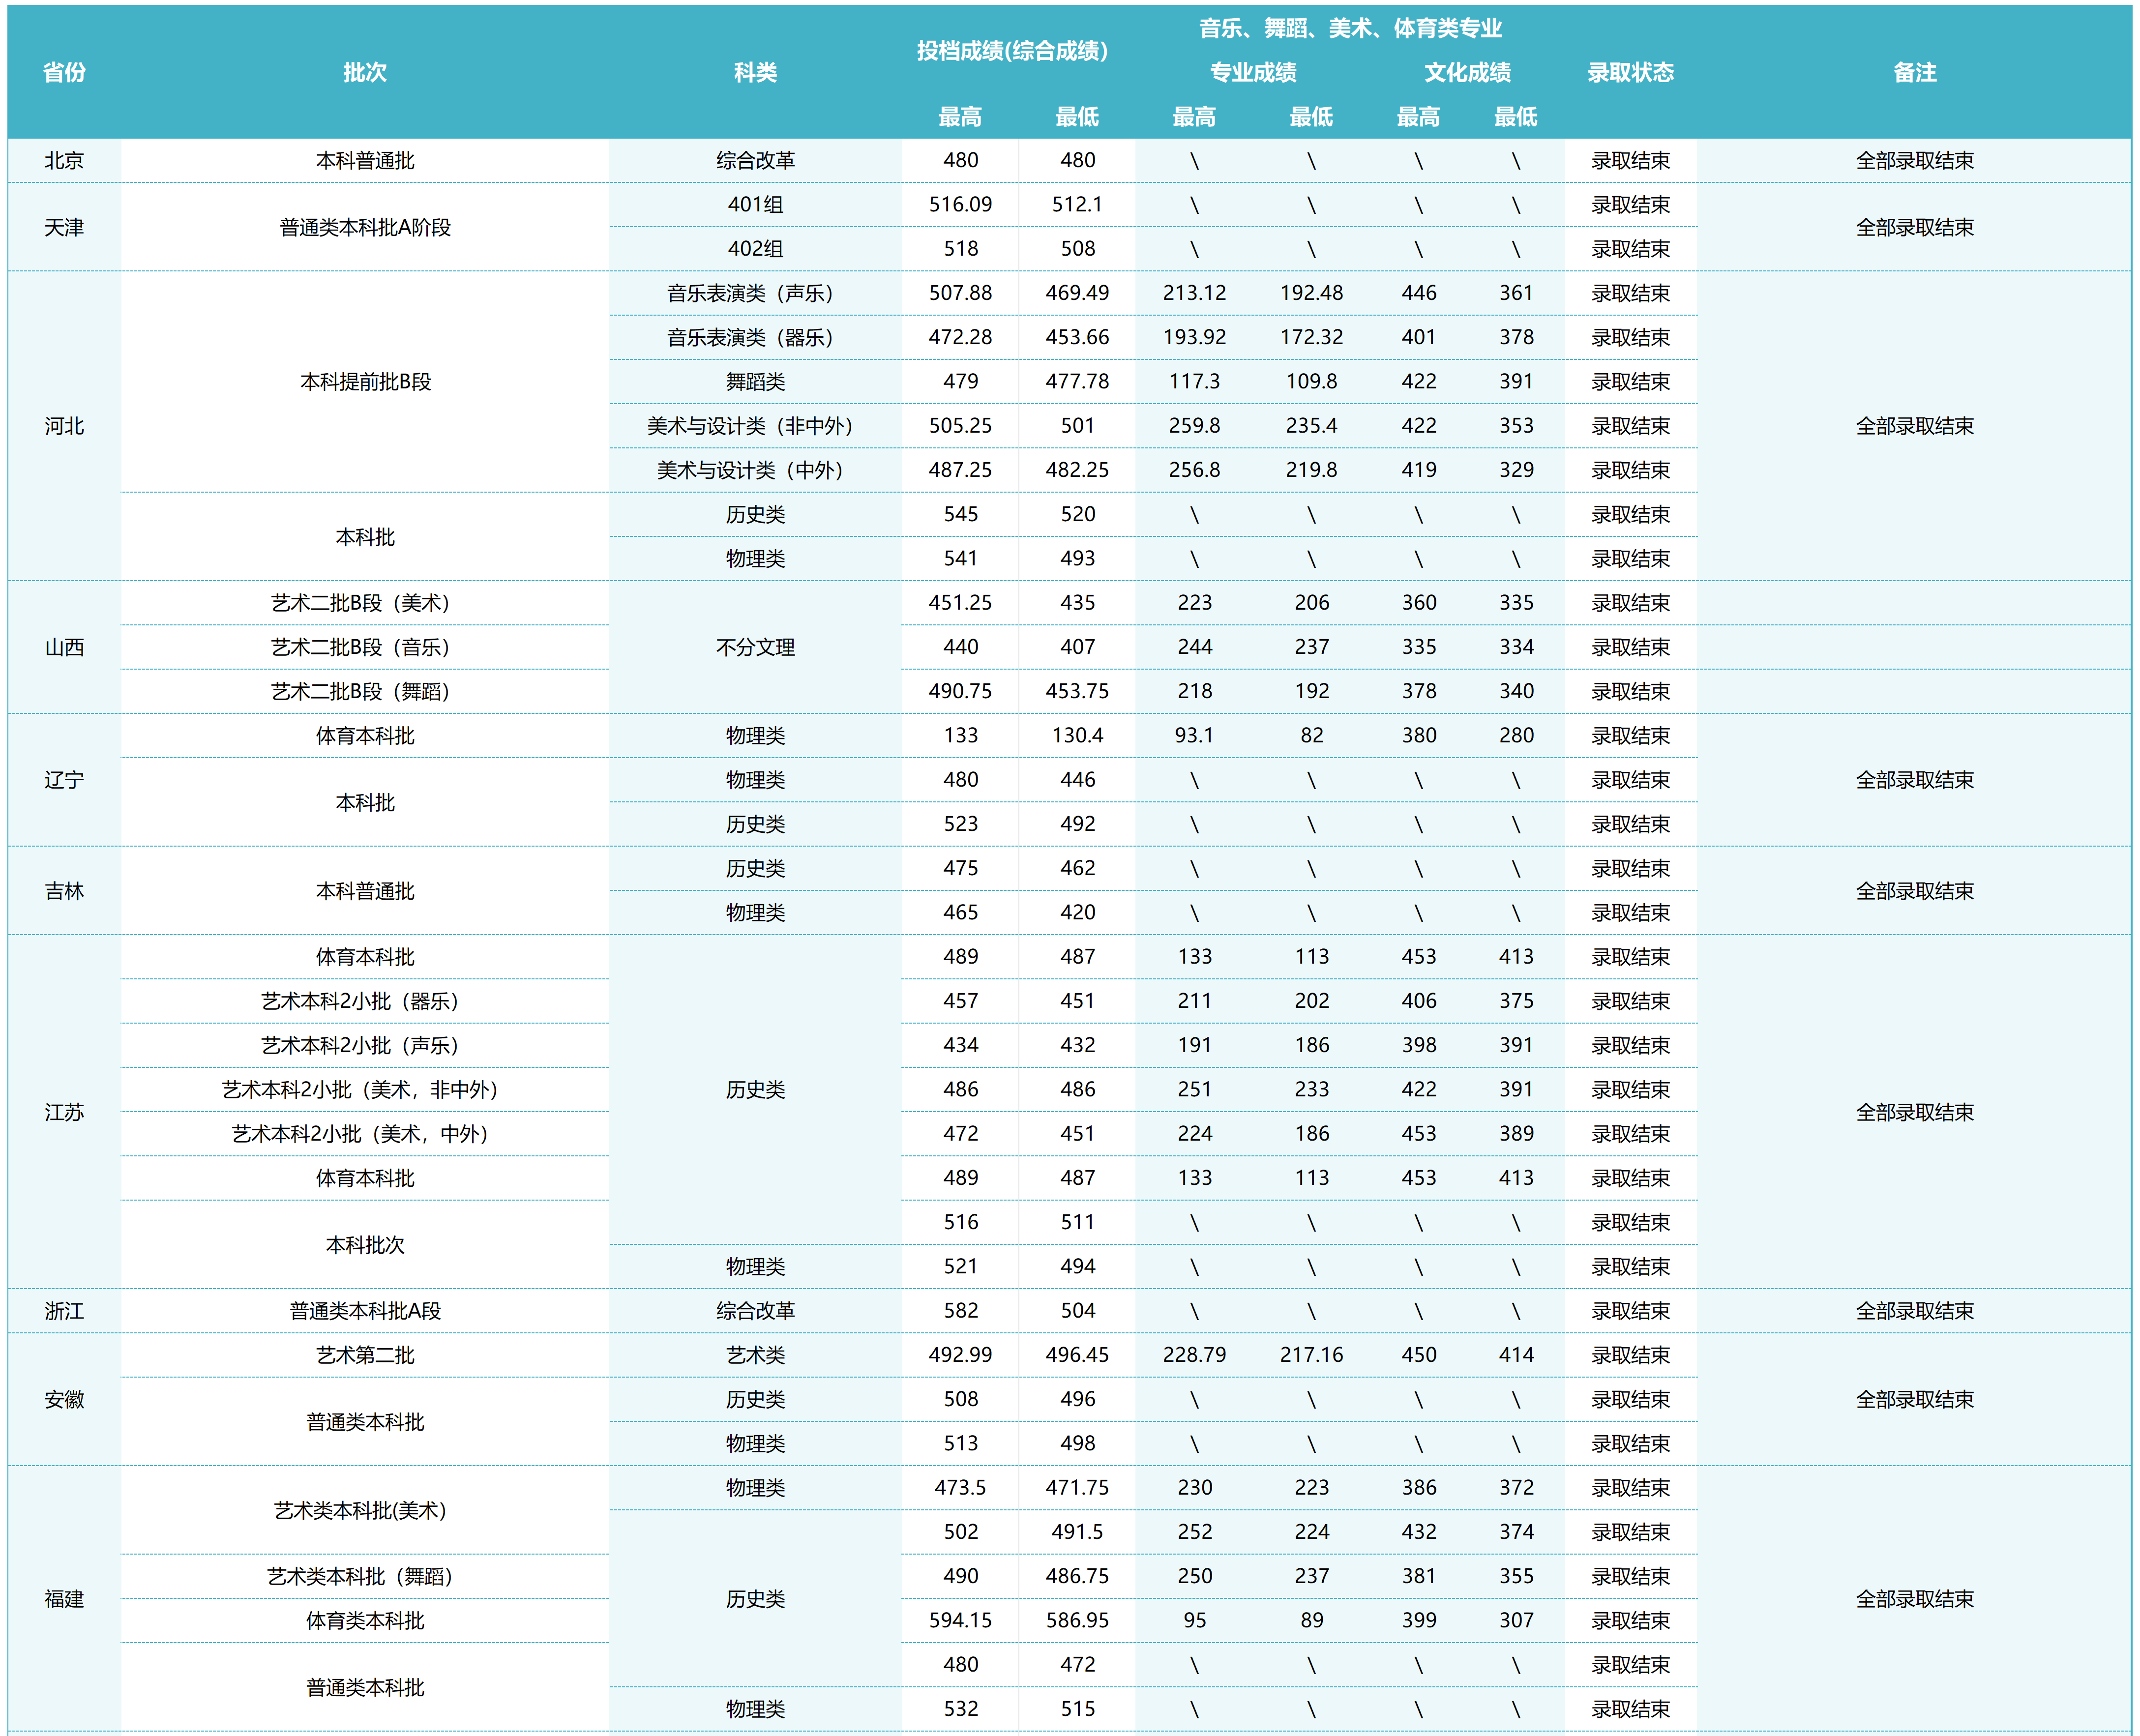Click the 582 score in 浙江 row

pos(960,1311)
